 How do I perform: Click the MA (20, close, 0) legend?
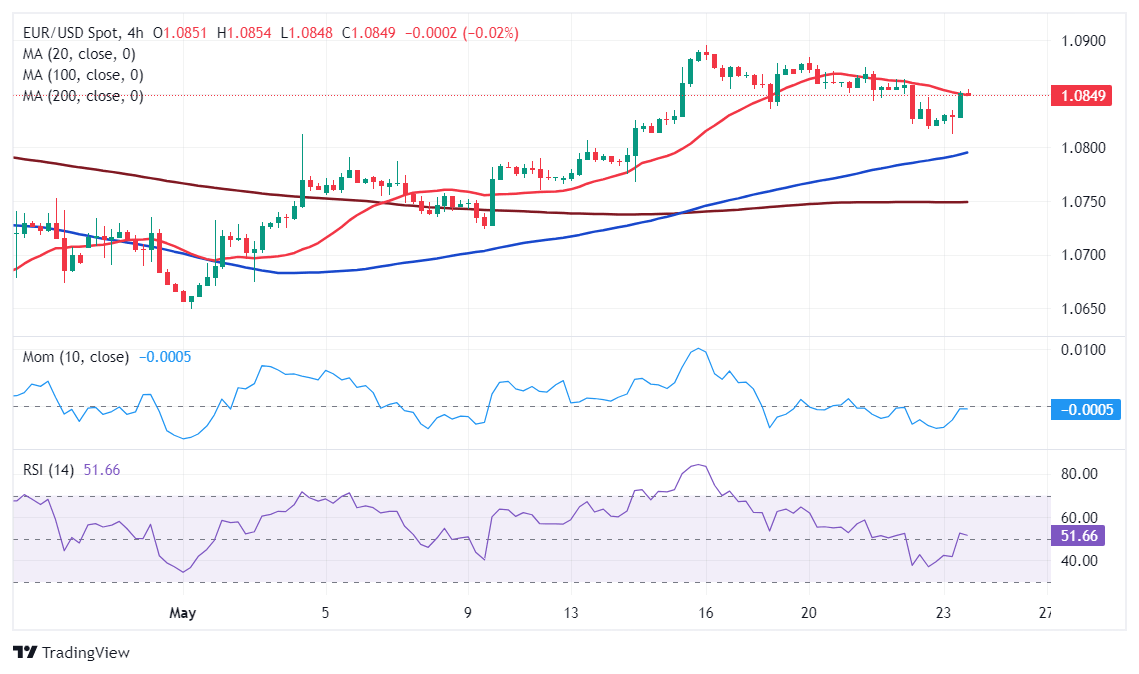tap(78, 54)
